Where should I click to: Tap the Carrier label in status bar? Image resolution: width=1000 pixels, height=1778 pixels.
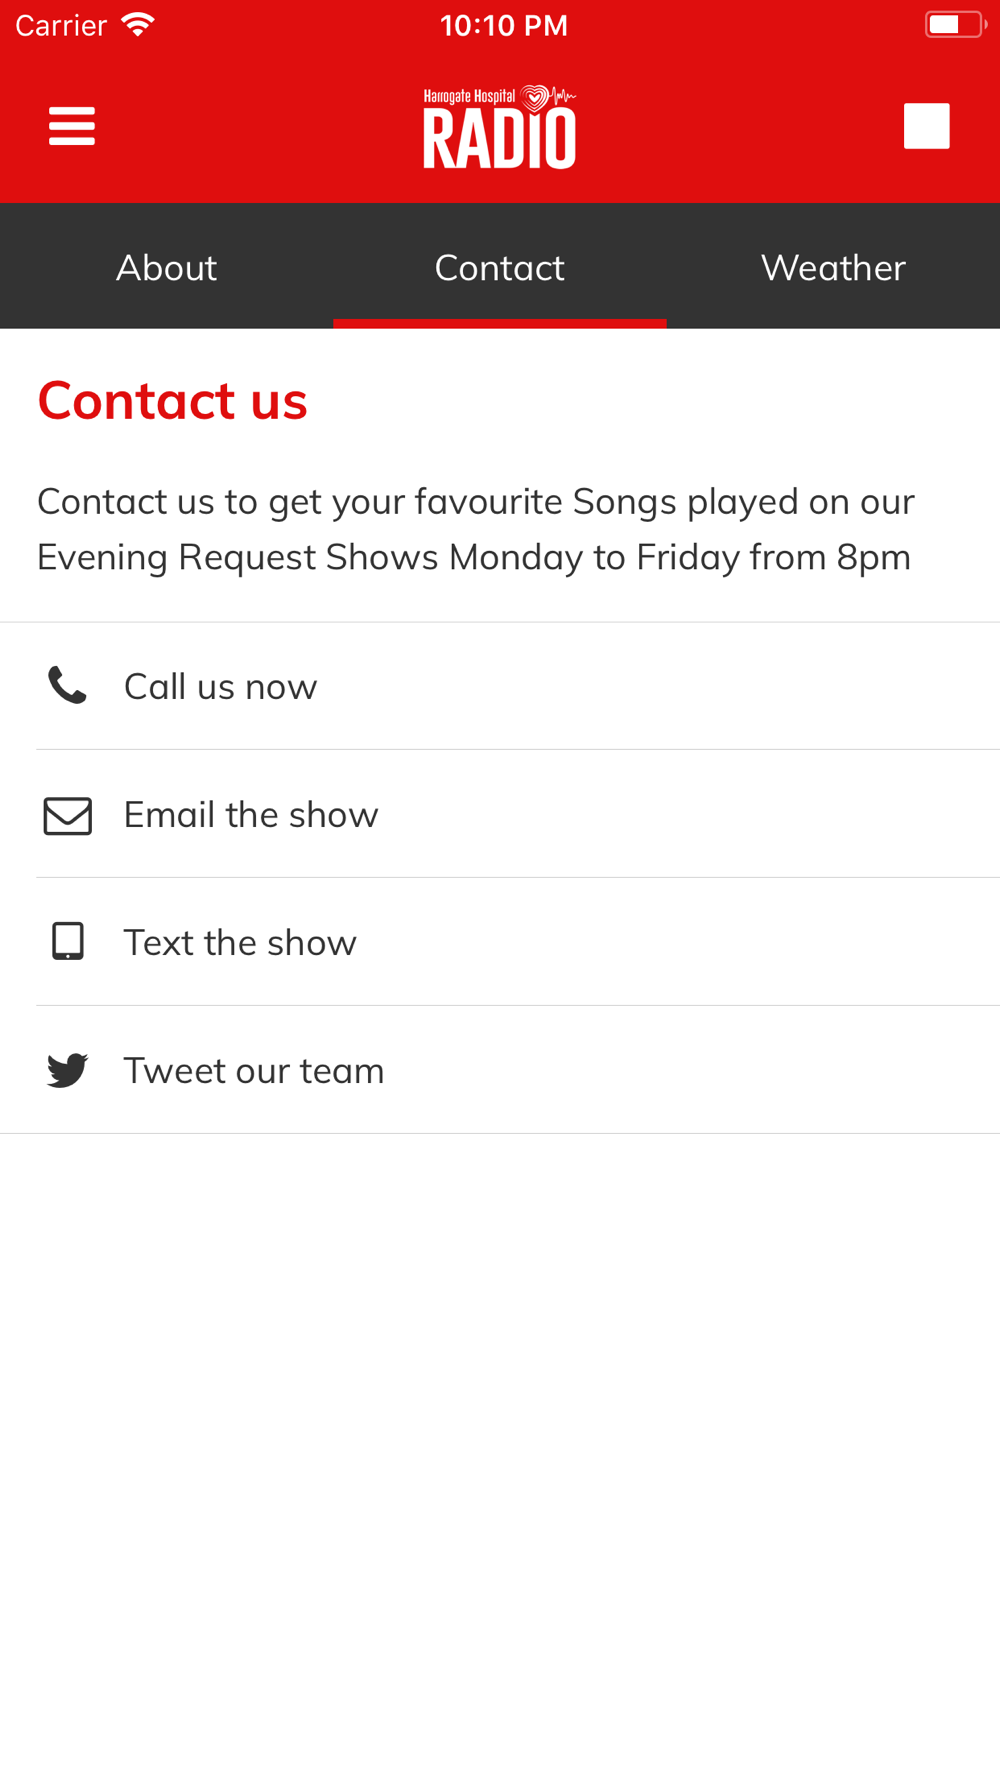tap(61, 25)
